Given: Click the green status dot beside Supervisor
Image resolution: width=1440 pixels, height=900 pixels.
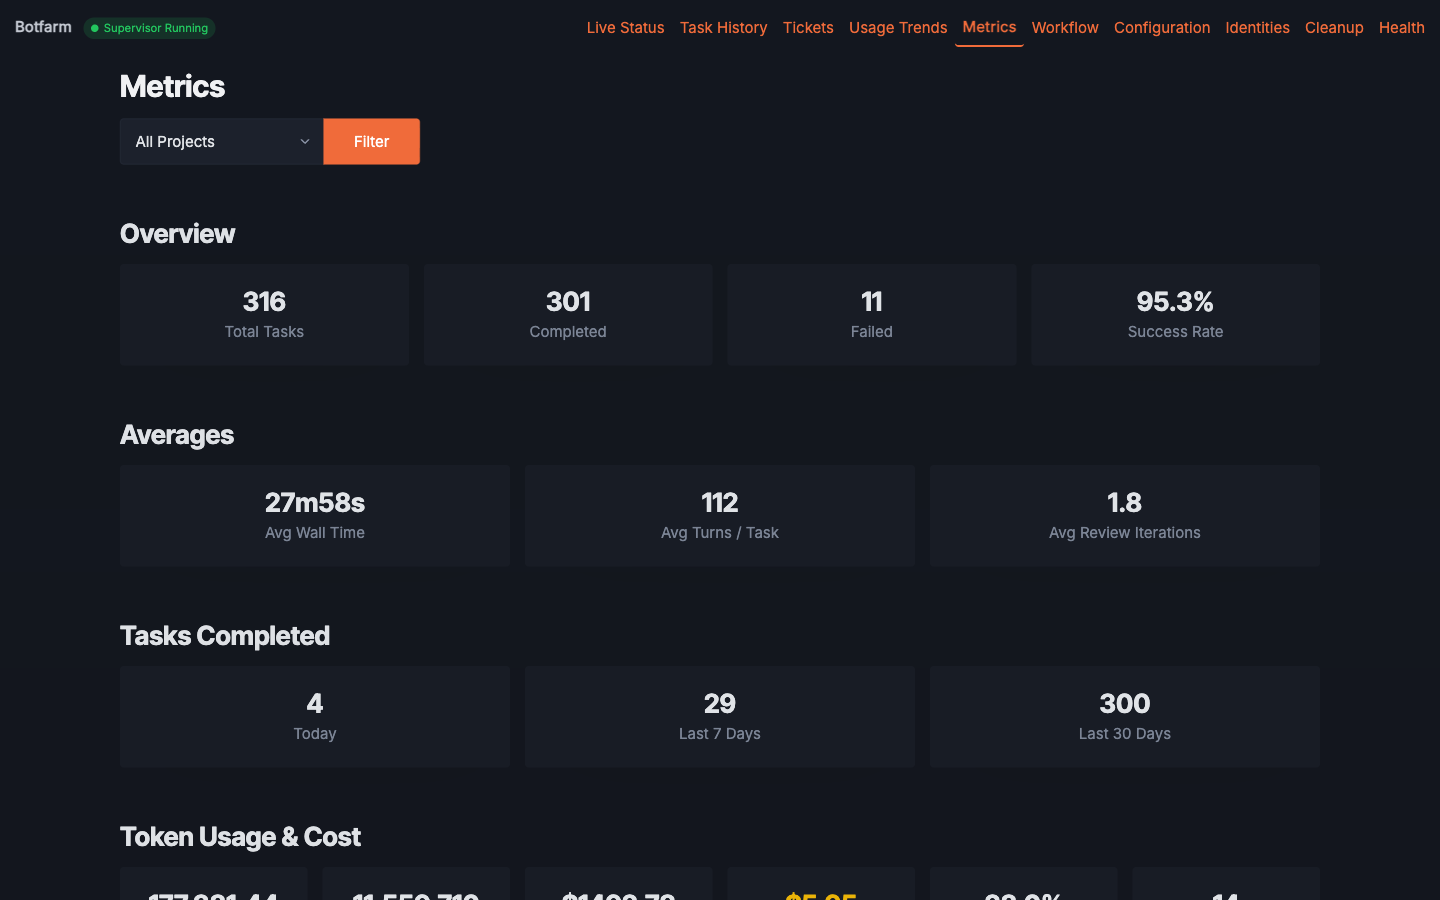Looking at the screenshot, I should pyautogui.click(x=97, y=28).
